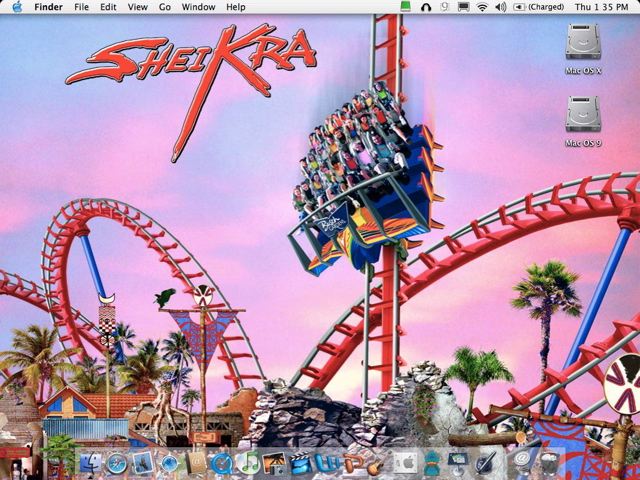This screenshot has width=640, height=480.
Task: Open the Go menu
Action: pos(164,7)
